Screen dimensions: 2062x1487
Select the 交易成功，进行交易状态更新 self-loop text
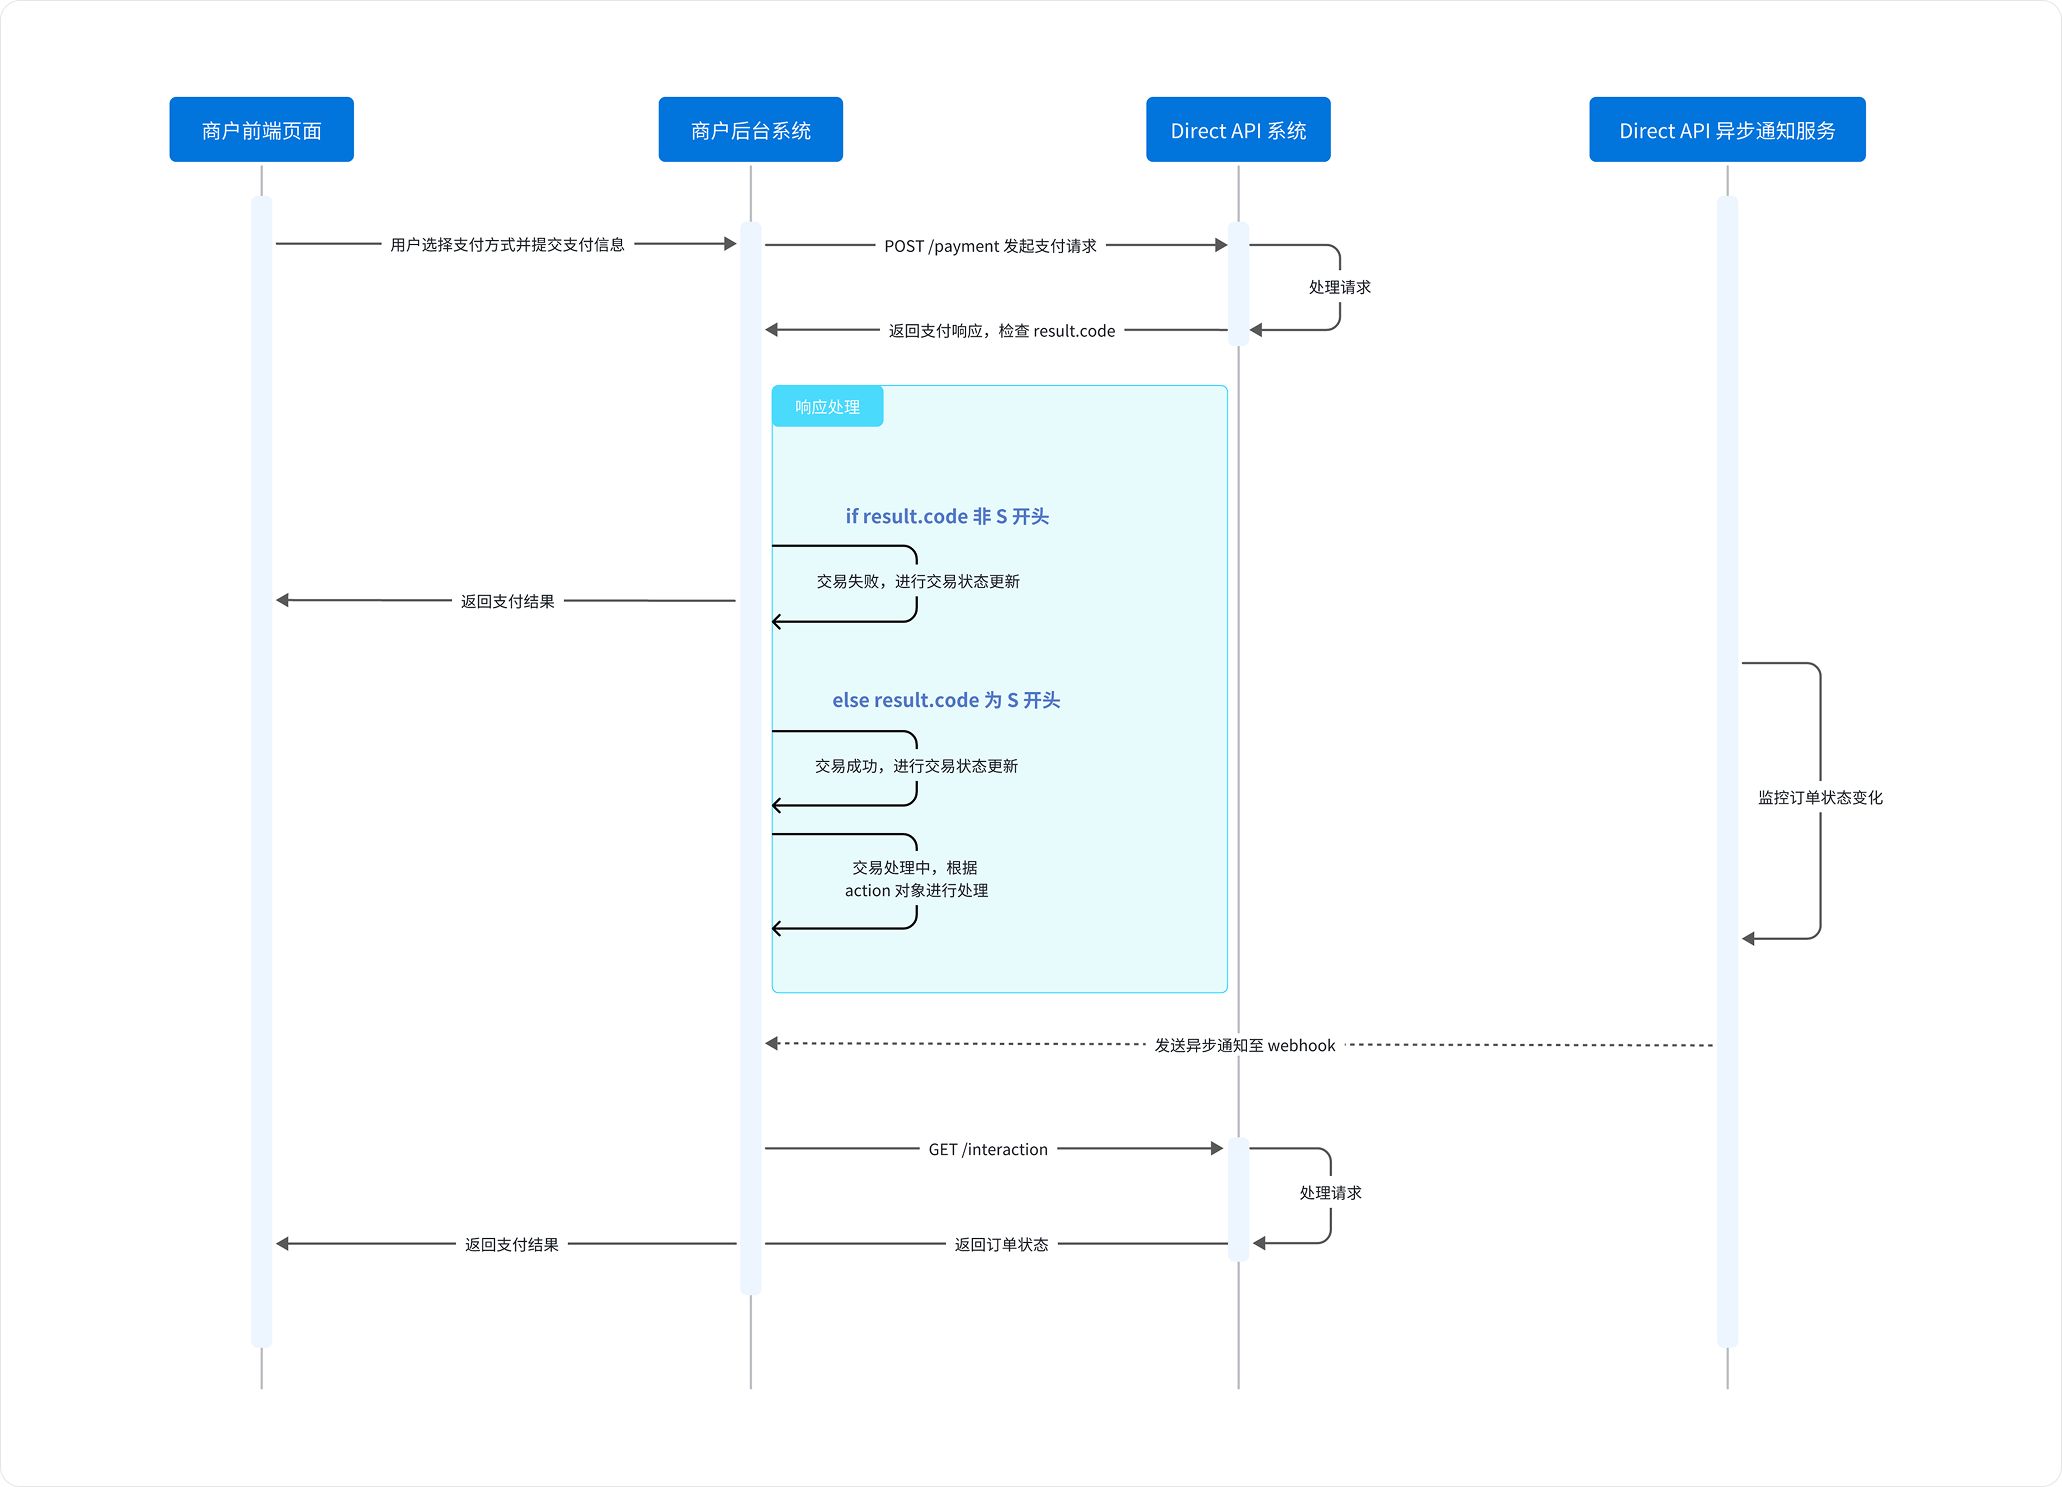[x=915, y=766]
